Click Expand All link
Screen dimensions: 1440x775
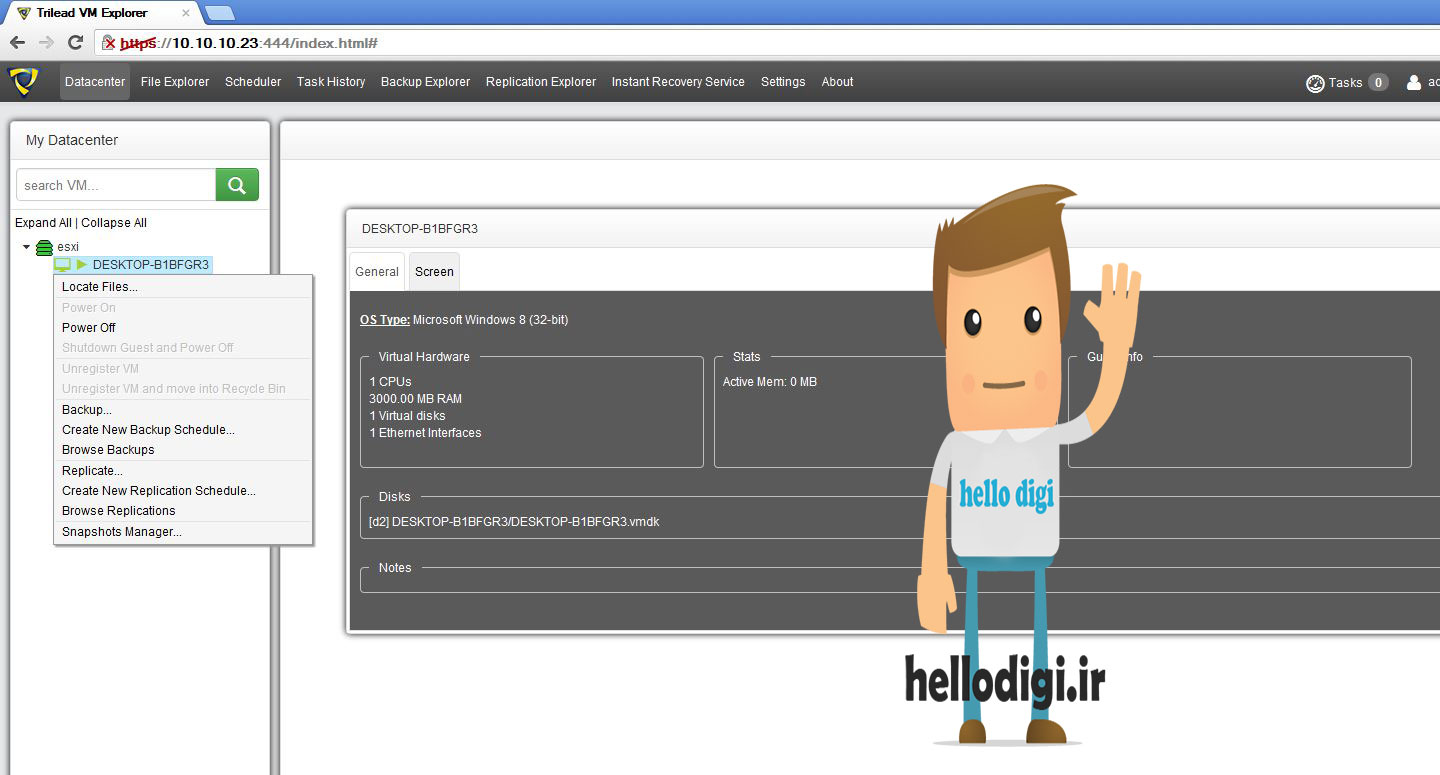43,223
